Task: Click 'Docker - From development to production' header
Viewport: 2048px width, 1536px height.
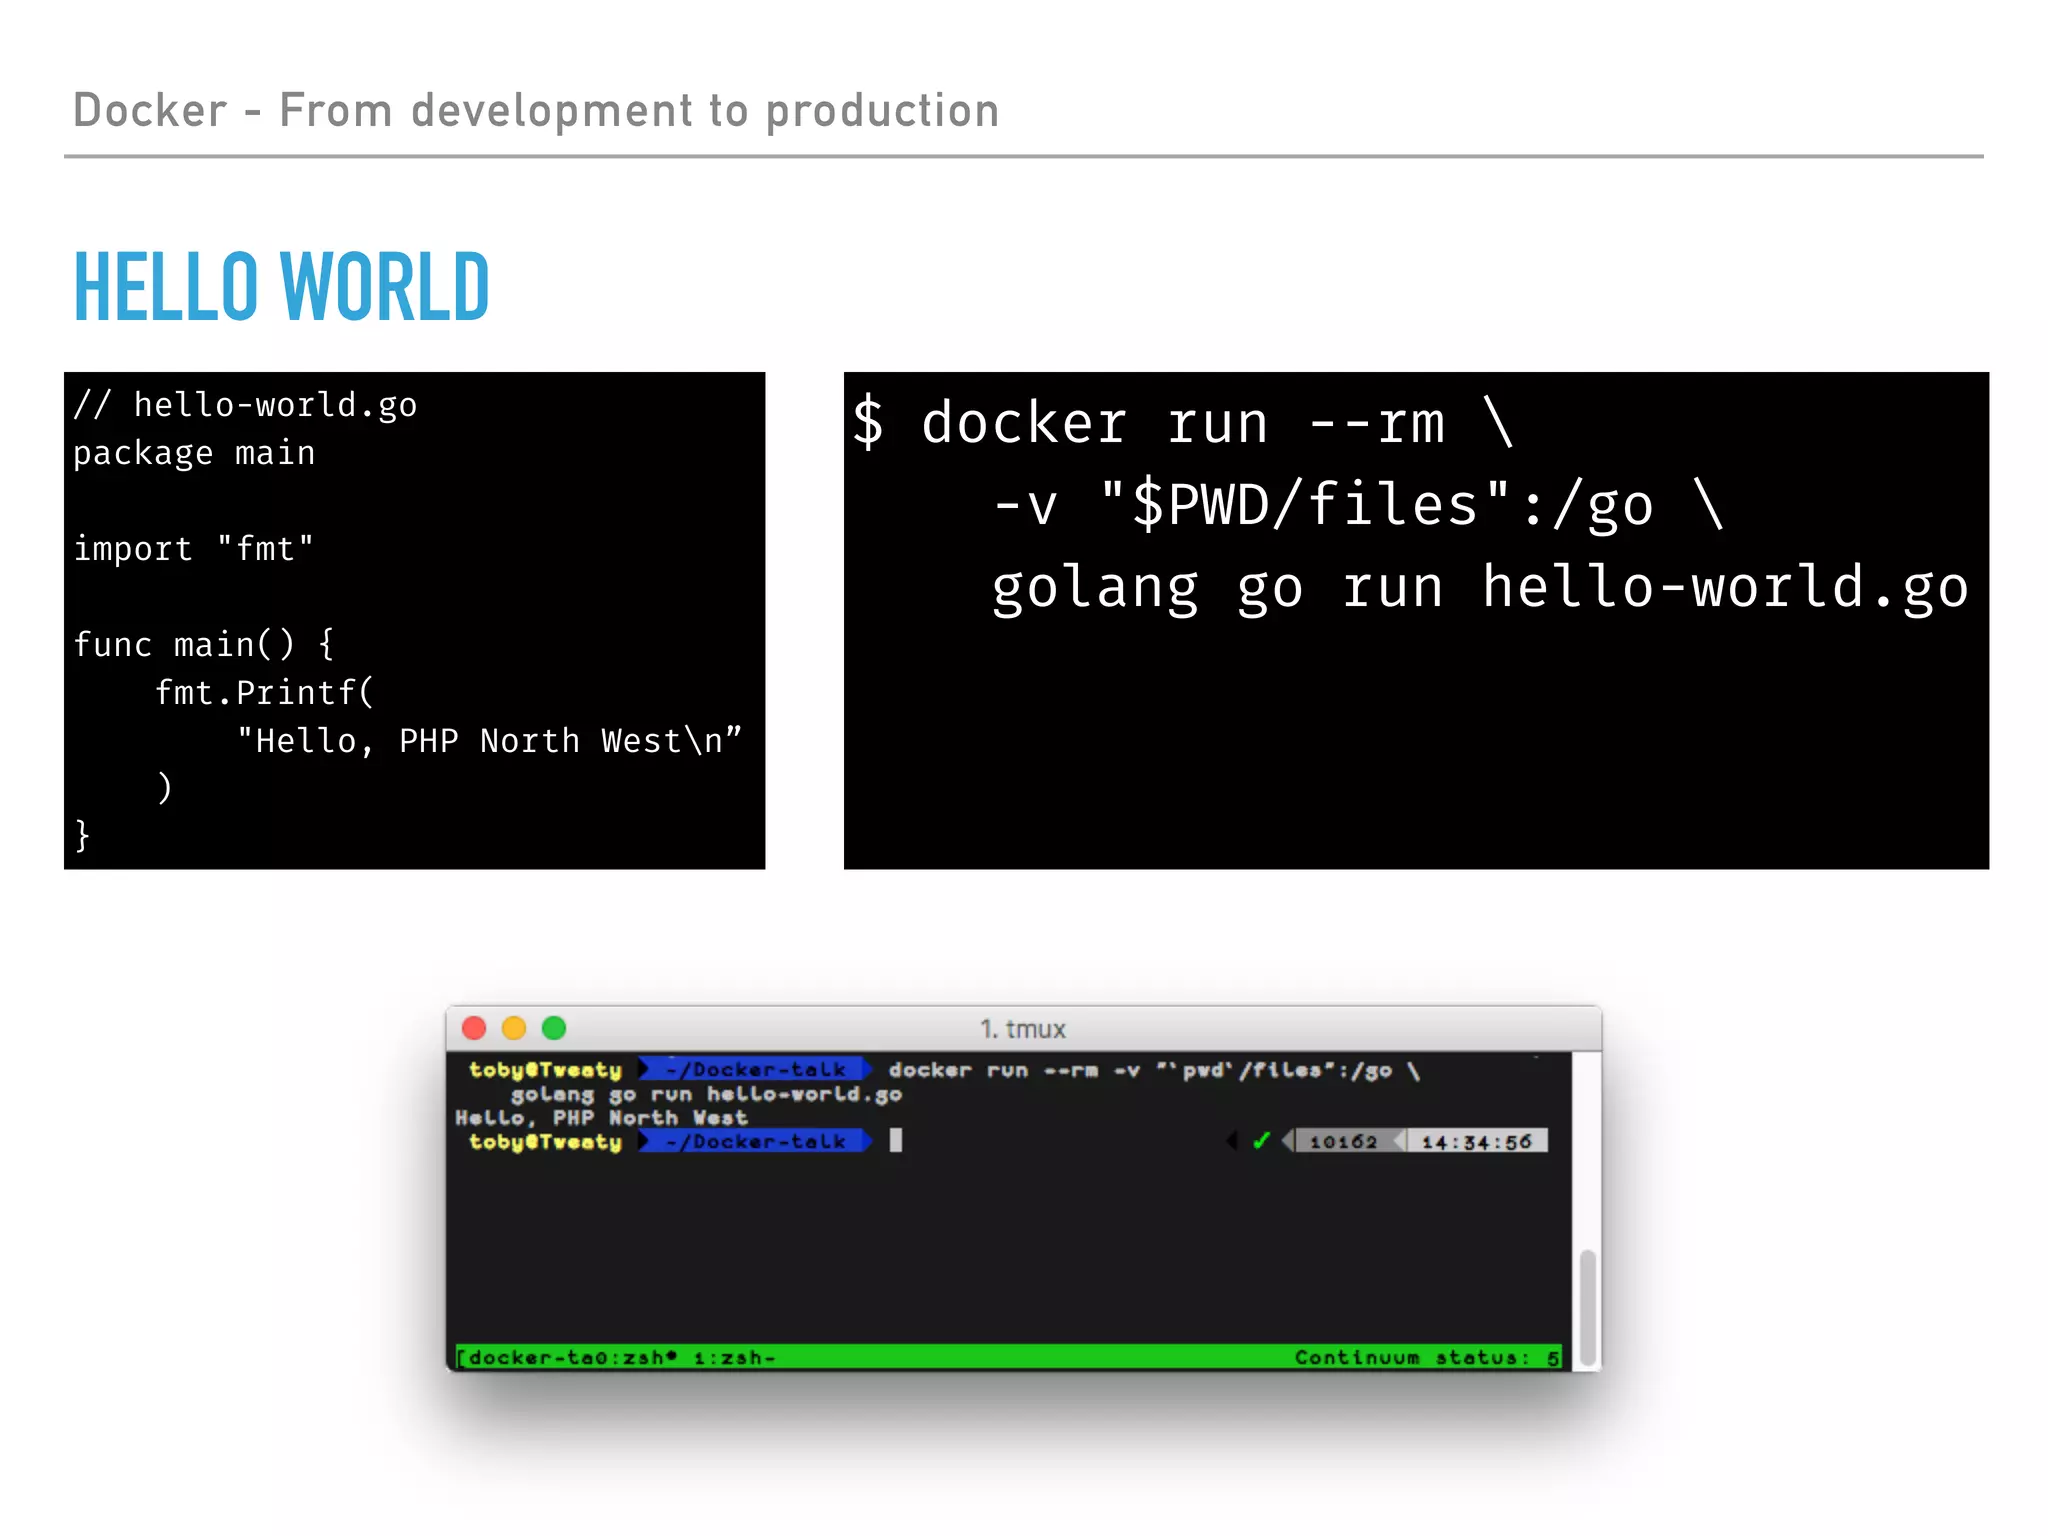Action: (x=536, y=111)
